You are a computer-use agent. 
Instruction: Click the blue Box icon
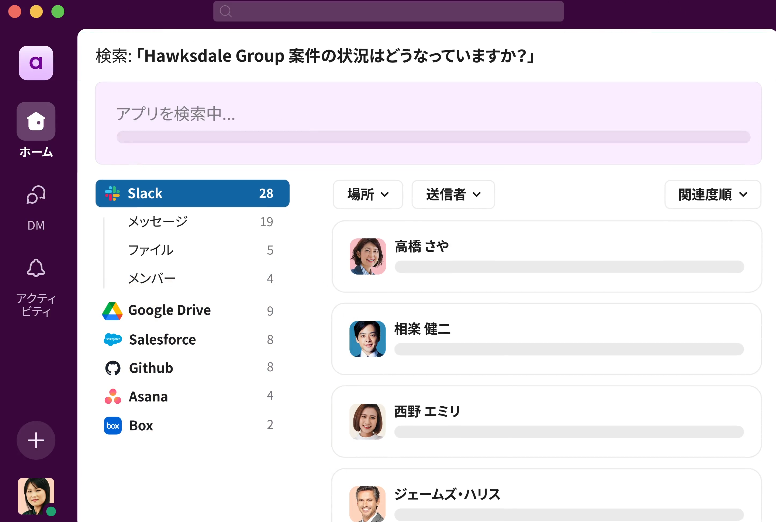[x=113, y=426]
